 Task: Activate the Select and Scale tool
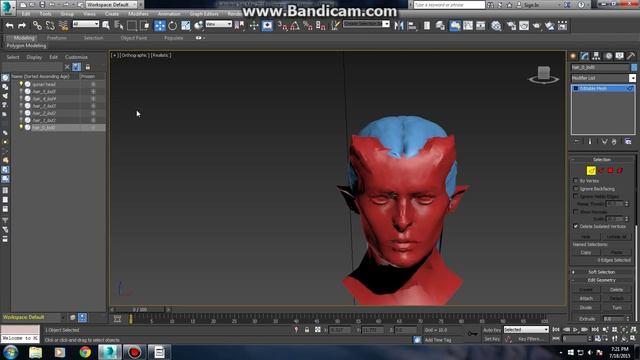(186, 26)
